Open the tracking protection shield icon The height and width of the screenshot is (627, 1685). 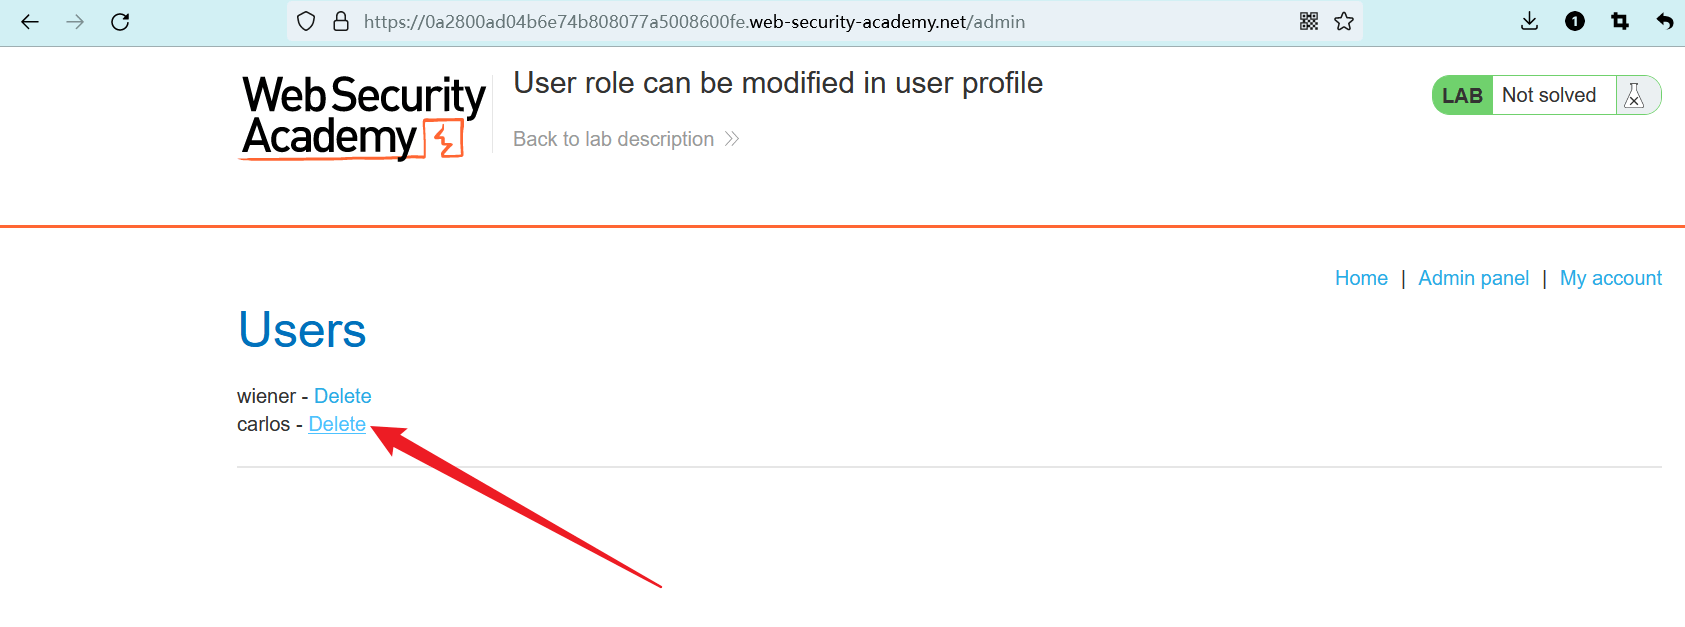[307, 22]
